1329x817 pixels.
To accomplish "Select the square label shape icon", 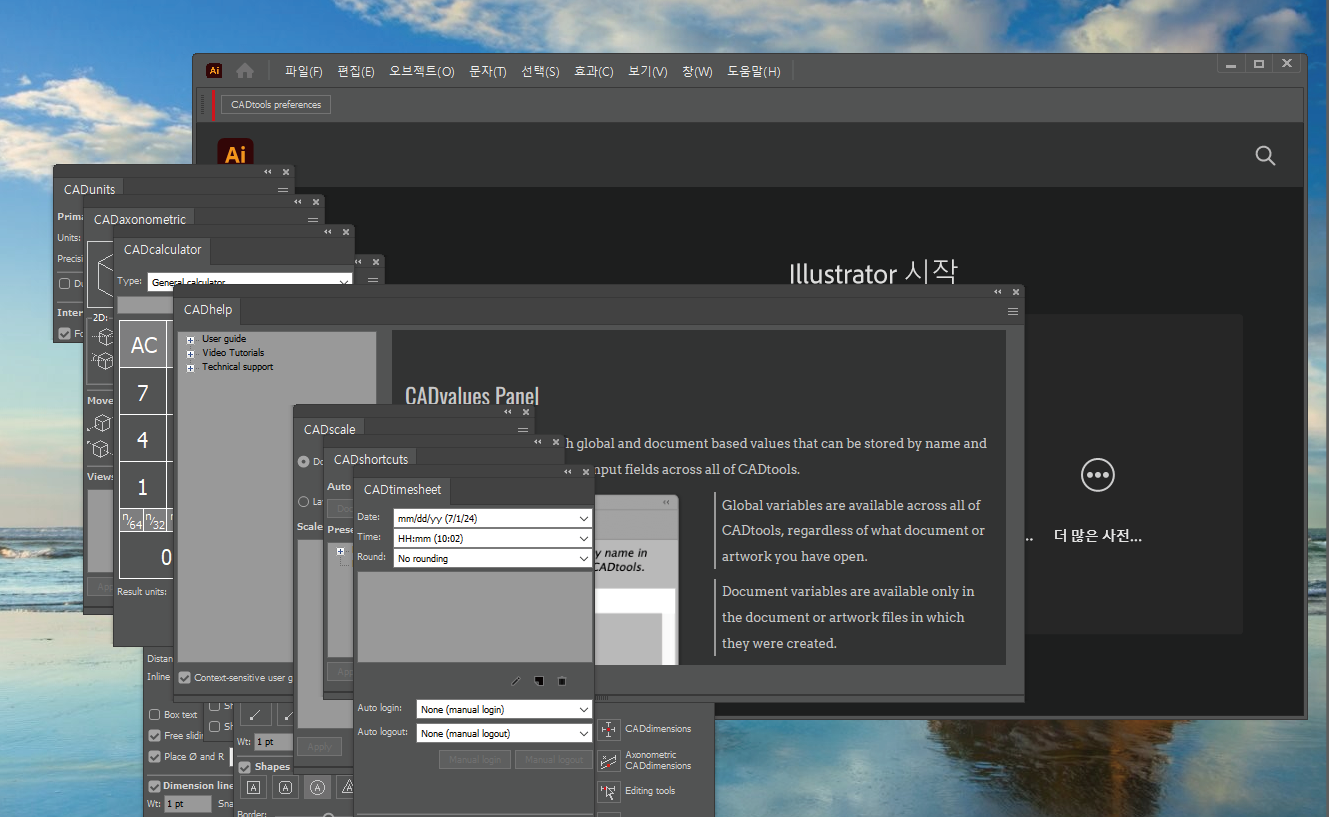I will tap(254, 788).
